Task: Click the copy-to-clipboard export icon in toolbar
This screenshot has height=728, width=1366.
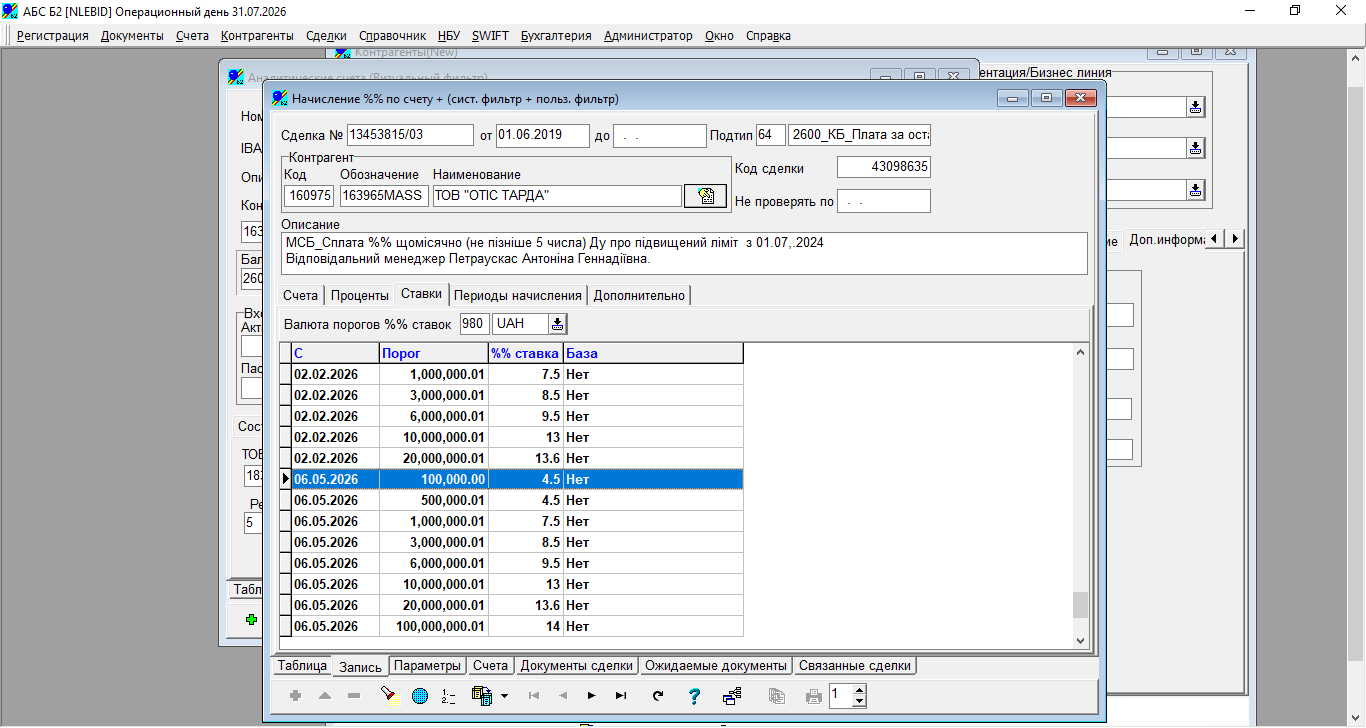Action: (481, 695)
